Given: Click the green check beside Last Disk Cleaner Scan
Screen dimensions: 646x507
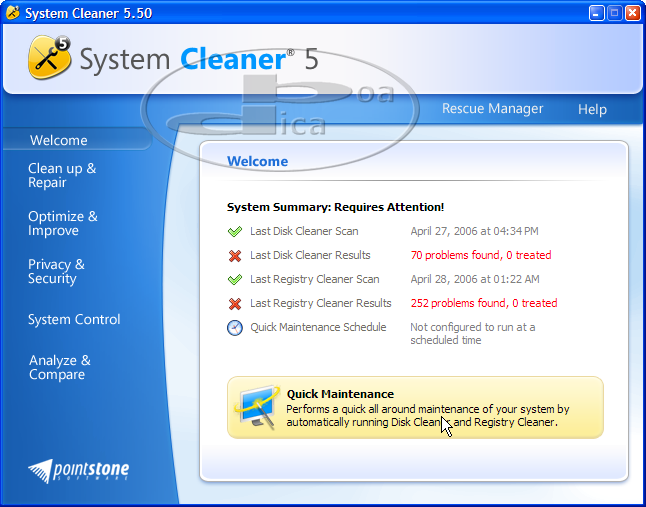Looking at the screenshot, I should [235, 231].
